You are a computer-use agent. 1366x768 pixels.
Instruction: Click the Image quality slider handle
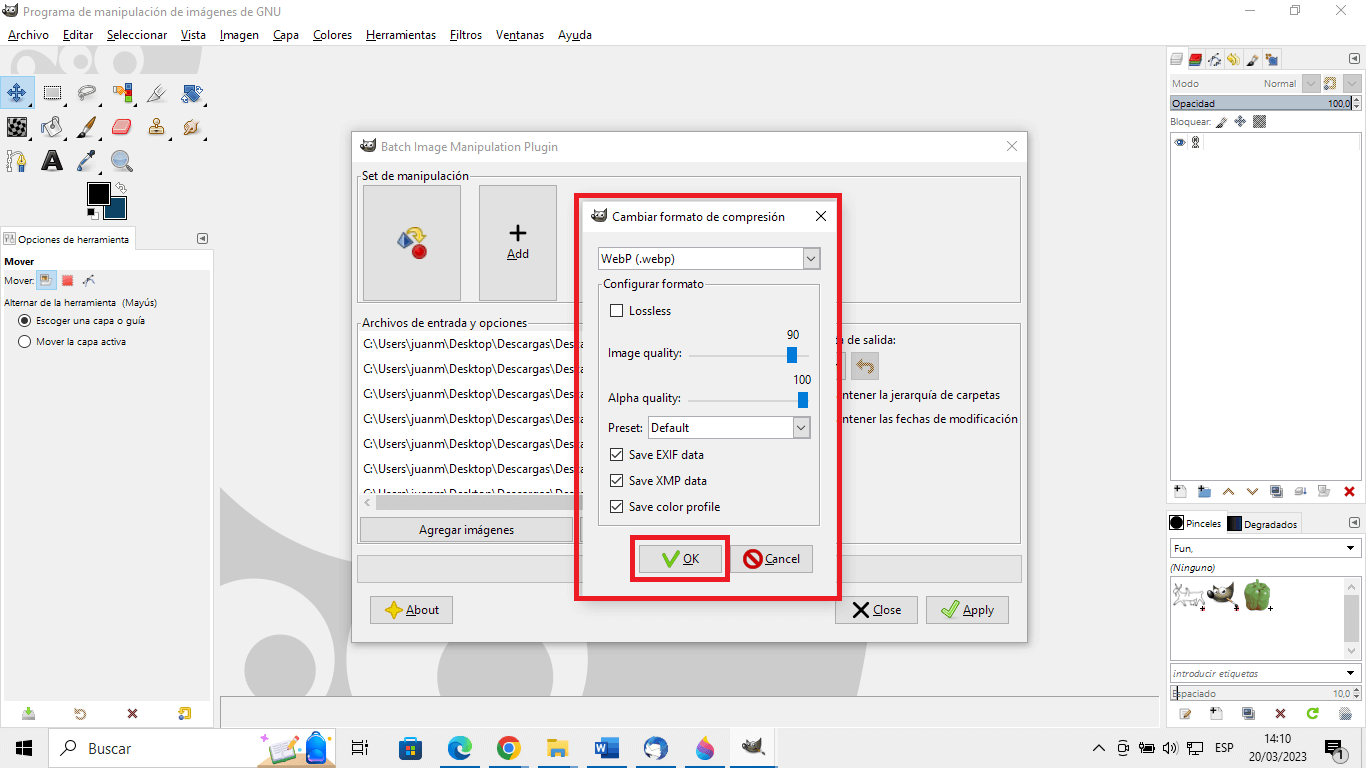tap(792, 355)
